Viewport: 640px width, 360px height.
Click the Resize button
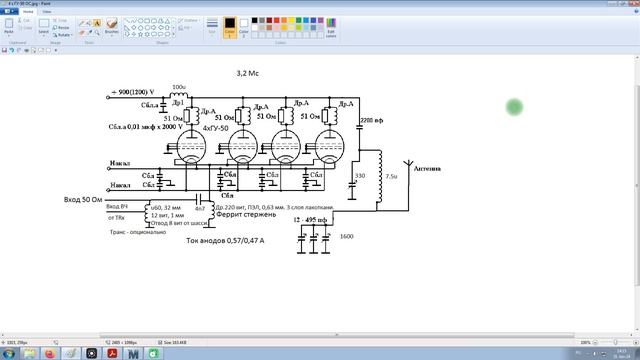coord(61,28)
